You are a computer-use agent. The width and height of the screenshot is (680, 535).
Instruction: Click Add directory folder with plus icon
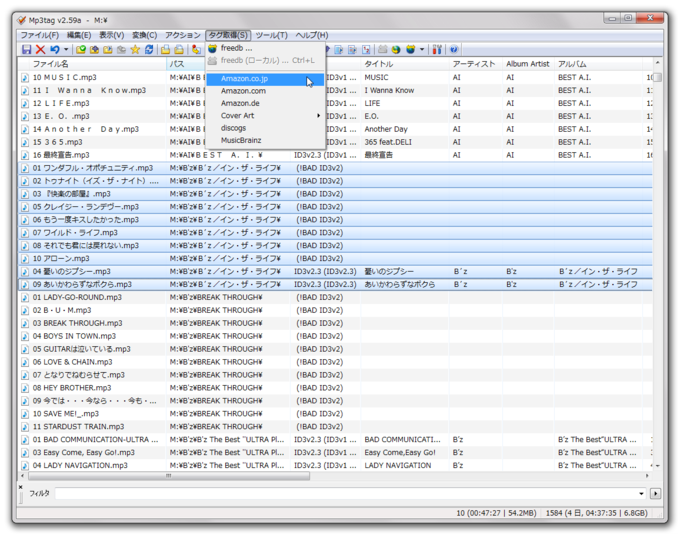94,49
